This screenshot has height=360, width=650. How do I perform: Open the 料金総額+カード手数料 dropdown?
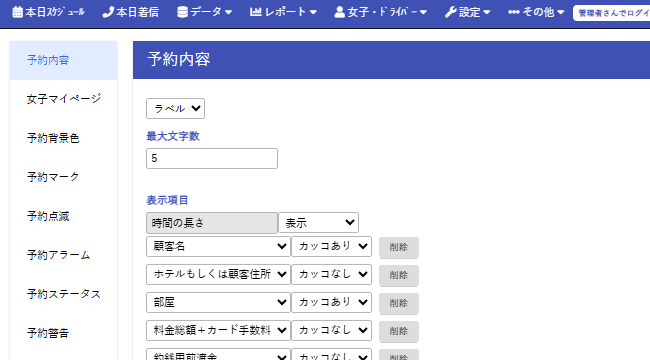point(218,331)
